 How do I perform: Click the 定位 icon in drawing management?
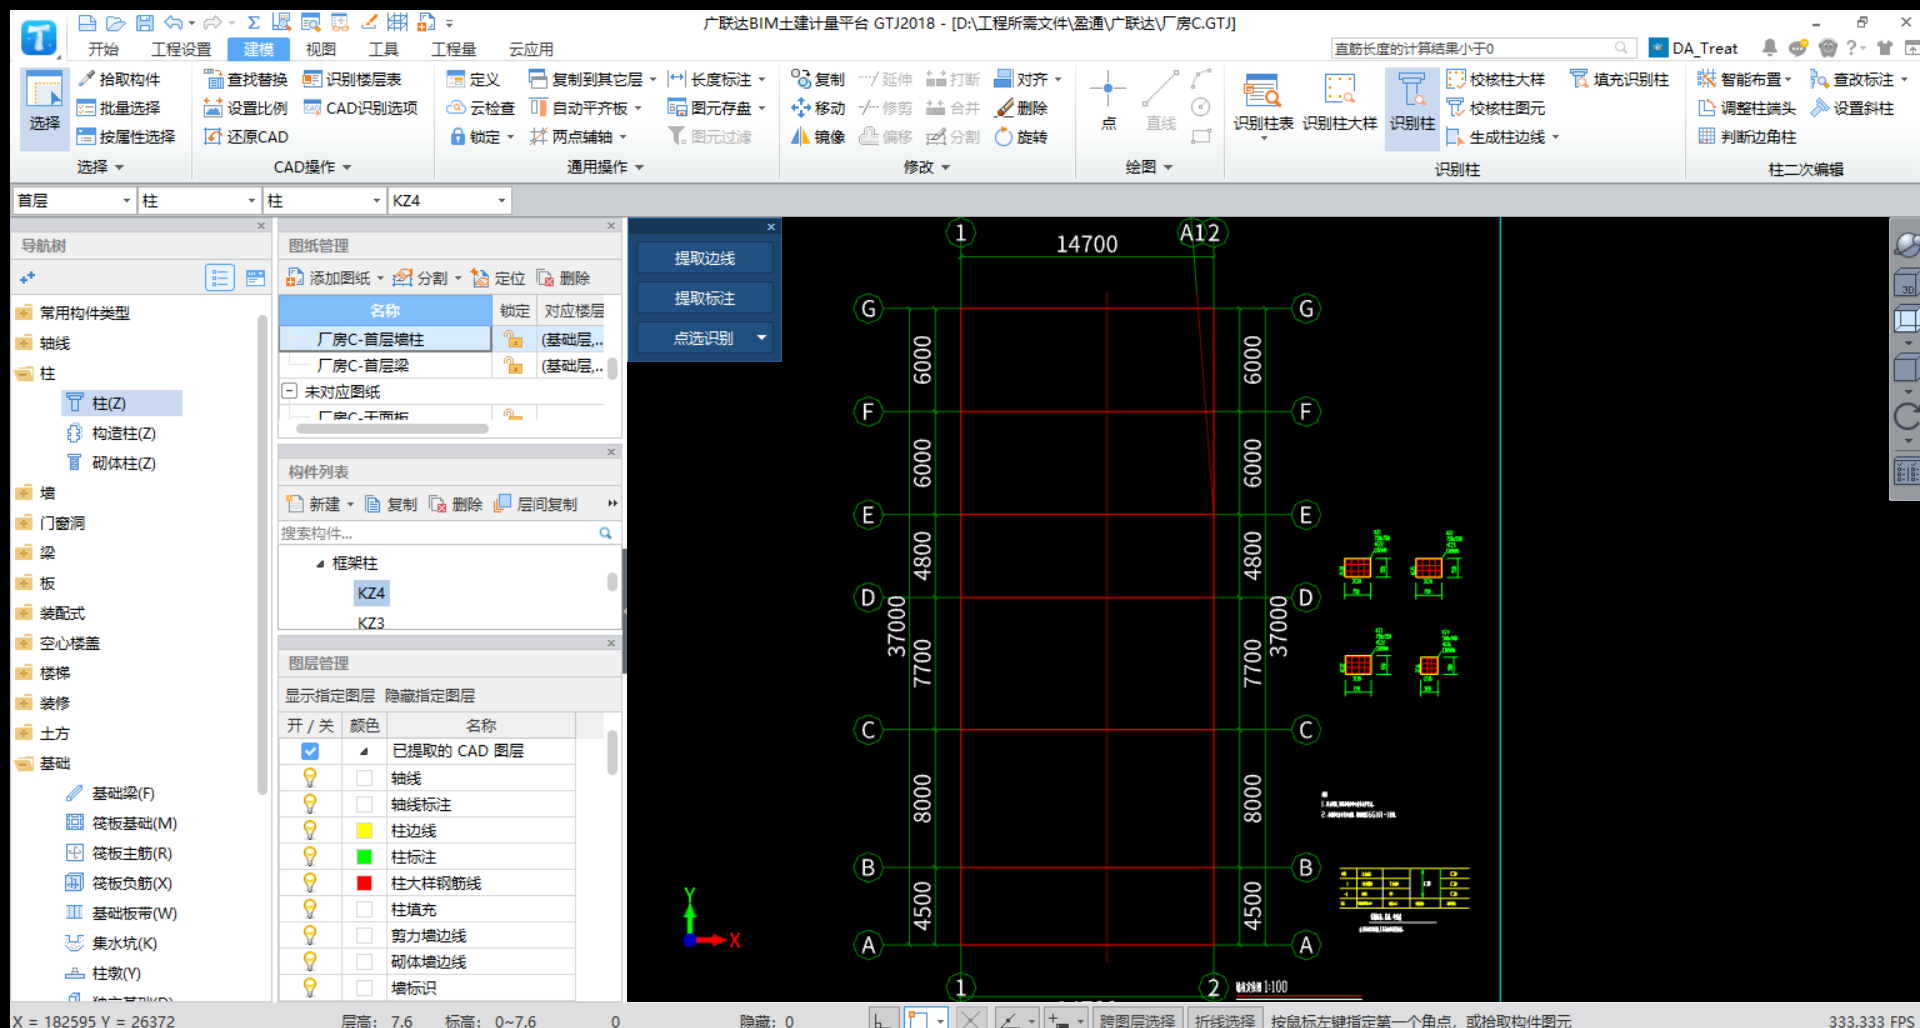coord(498,278)
